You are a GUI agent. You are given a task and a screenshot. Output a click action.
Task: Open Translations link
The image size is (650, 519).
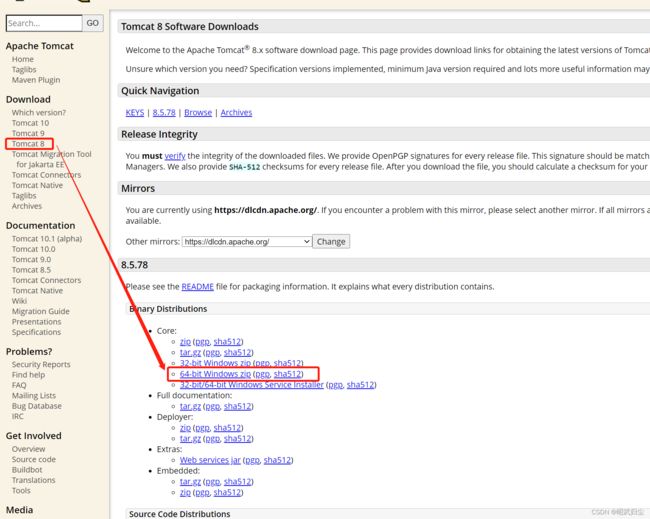34,480
